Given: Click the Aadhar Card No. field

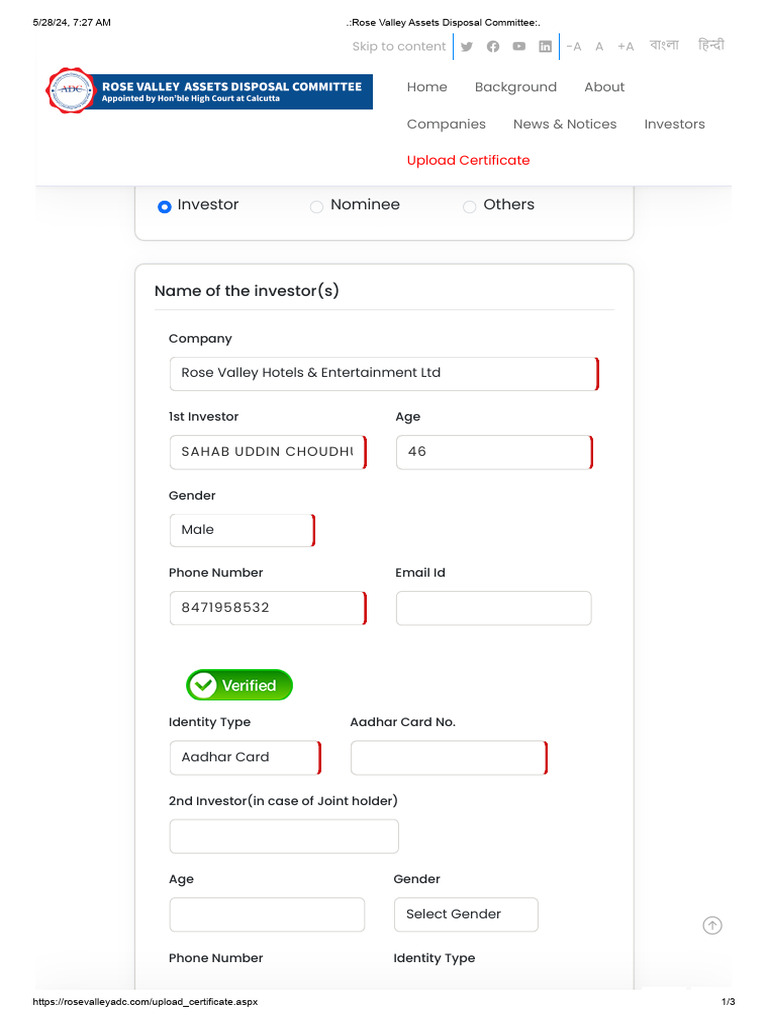Looking at the screenshot, I should (448, 758).
